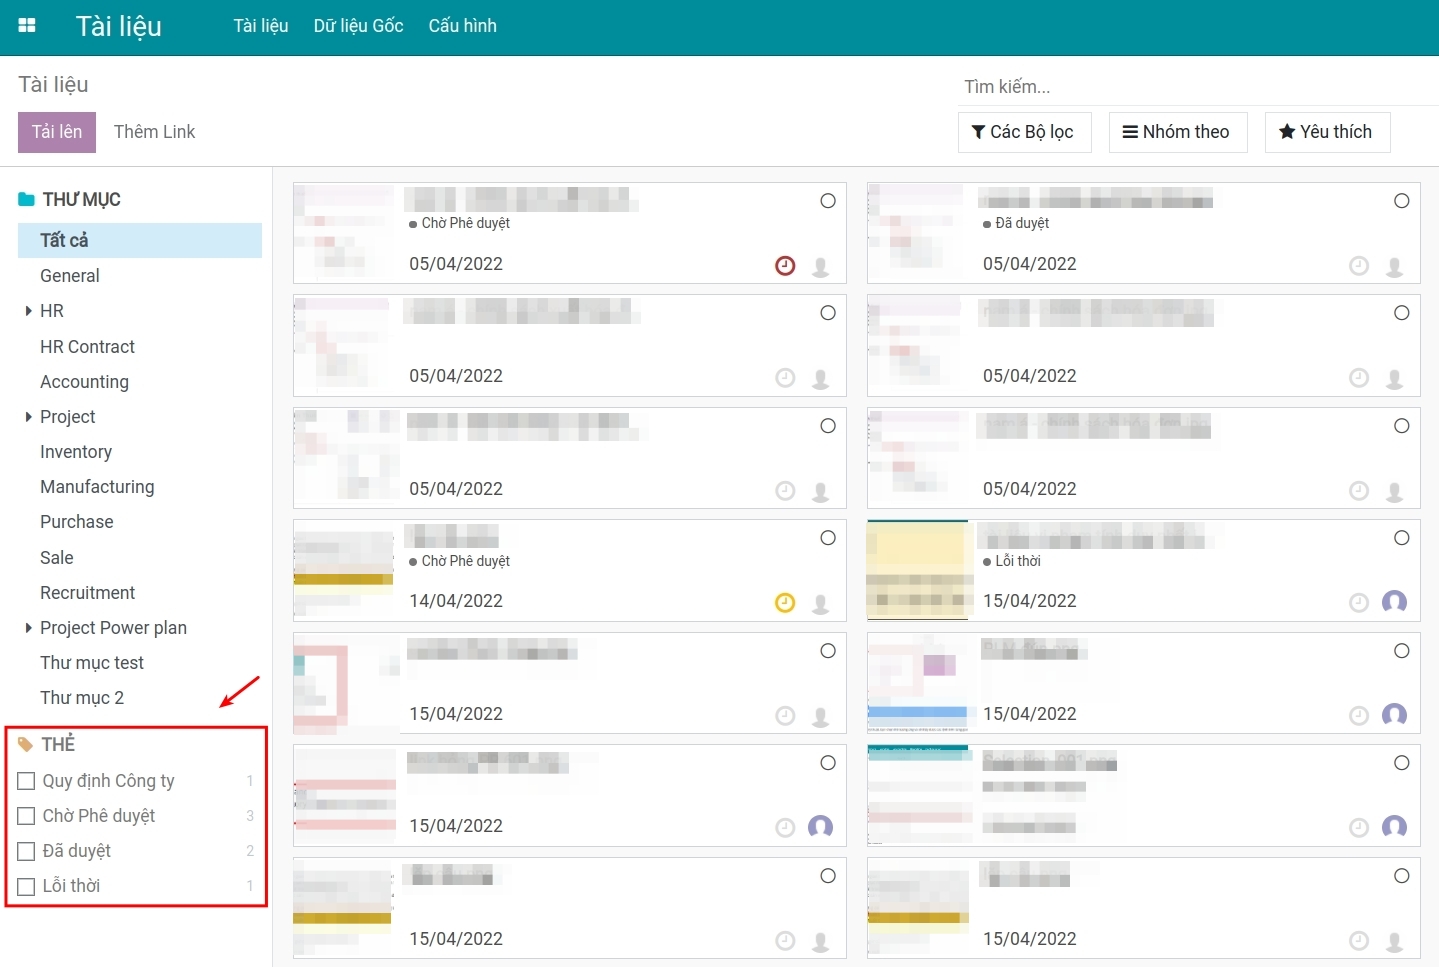
Task: Open the apps grid menu icon
Action: click(27, 26)
